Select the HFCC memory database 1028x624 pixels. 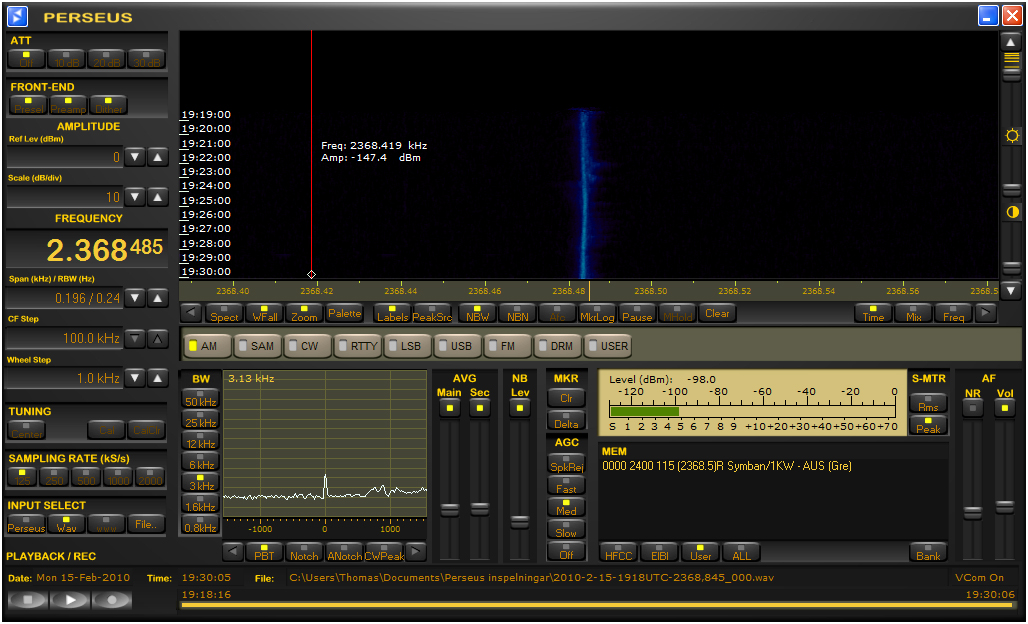619,552
